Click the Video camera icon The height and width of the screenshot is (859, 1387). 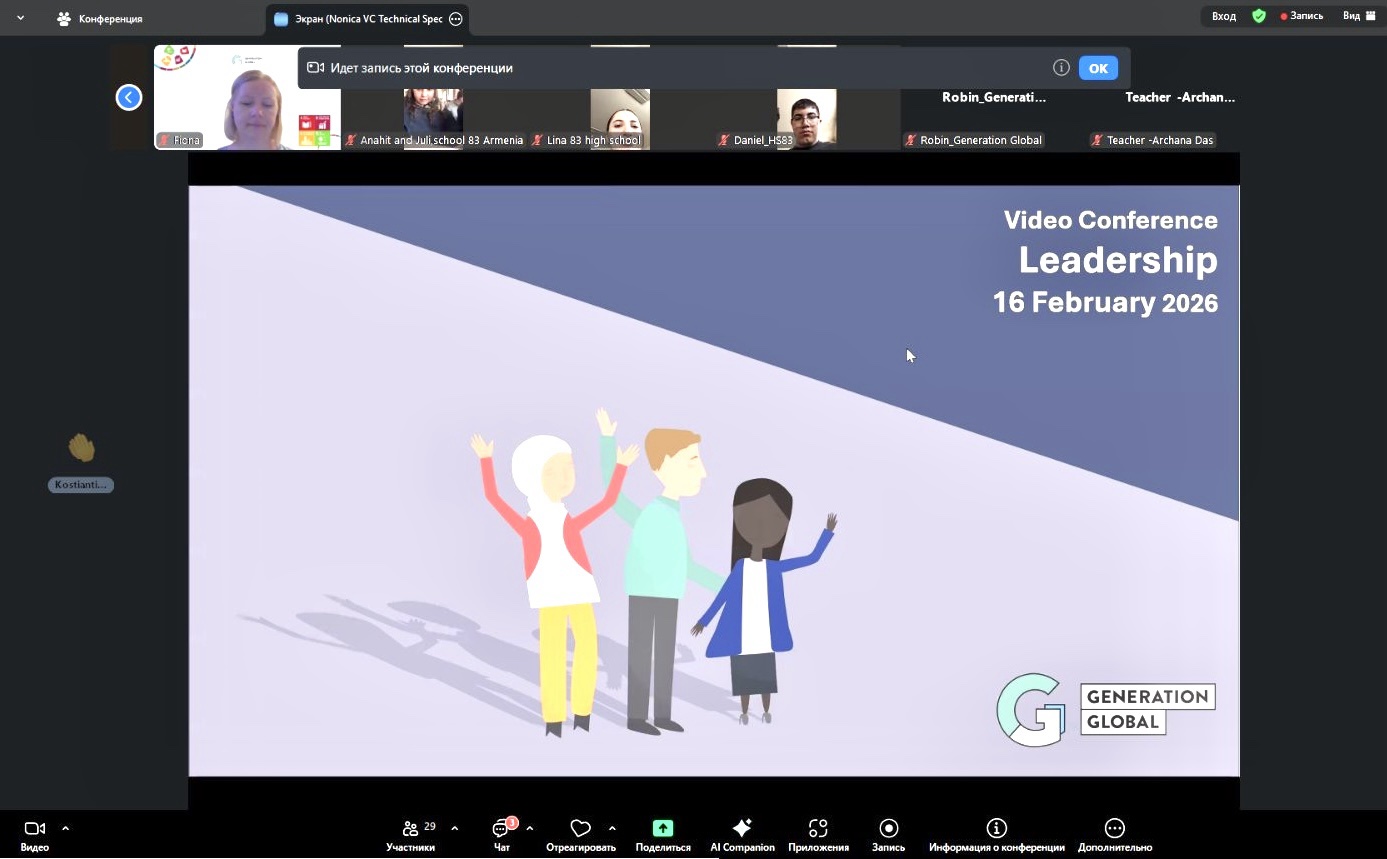click(x=34, y=829)
